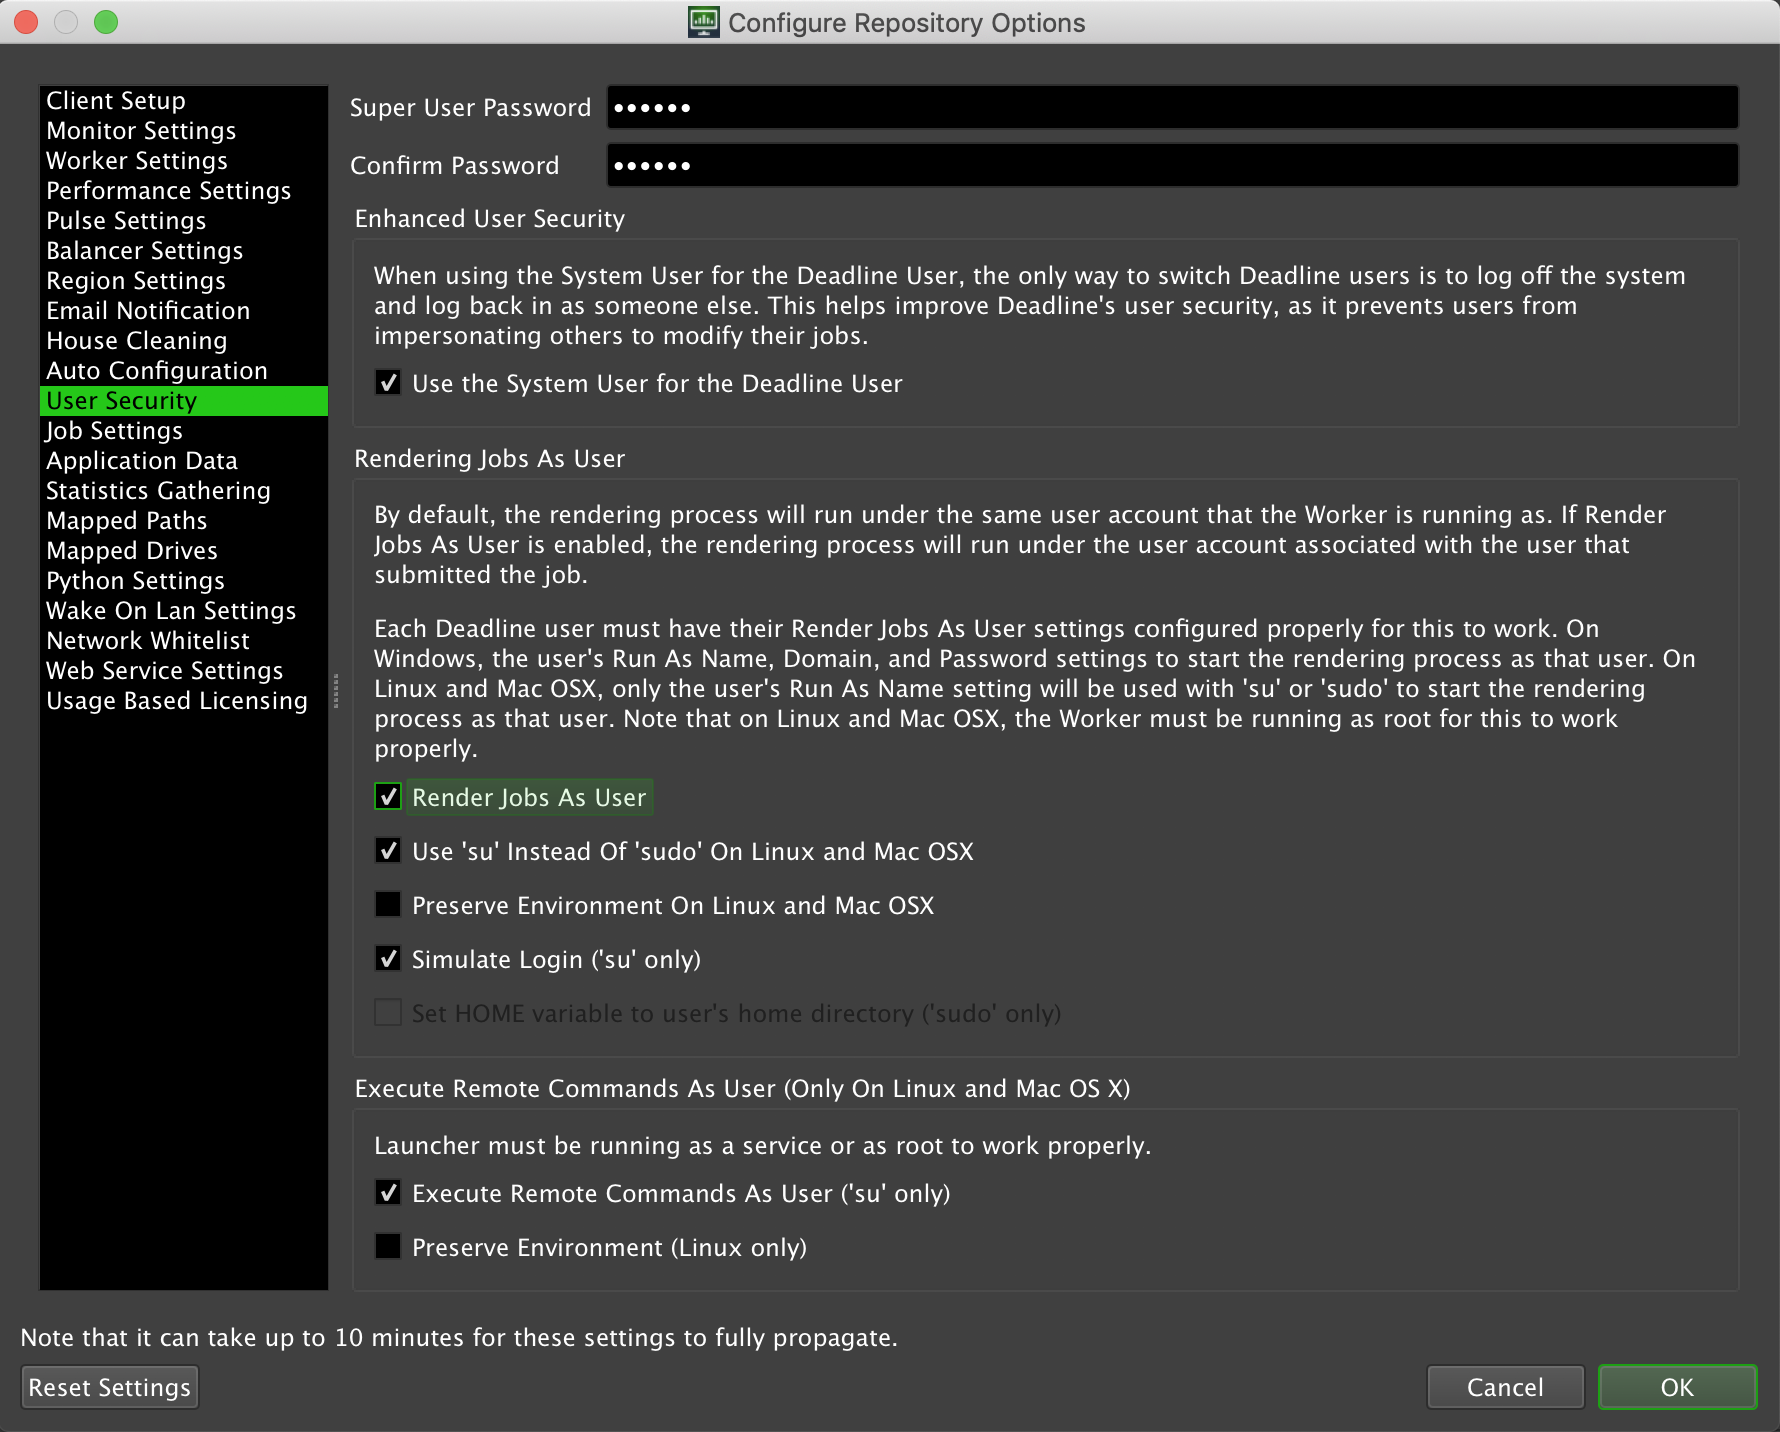Select the highlighted User Security item
The image size is (1780, 1432).
(x=184, y=401)
